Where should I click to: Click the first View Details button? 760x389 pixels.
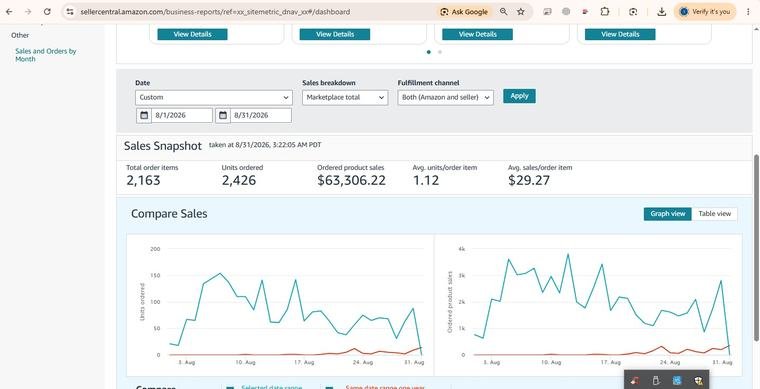click(x=192, y=34)
